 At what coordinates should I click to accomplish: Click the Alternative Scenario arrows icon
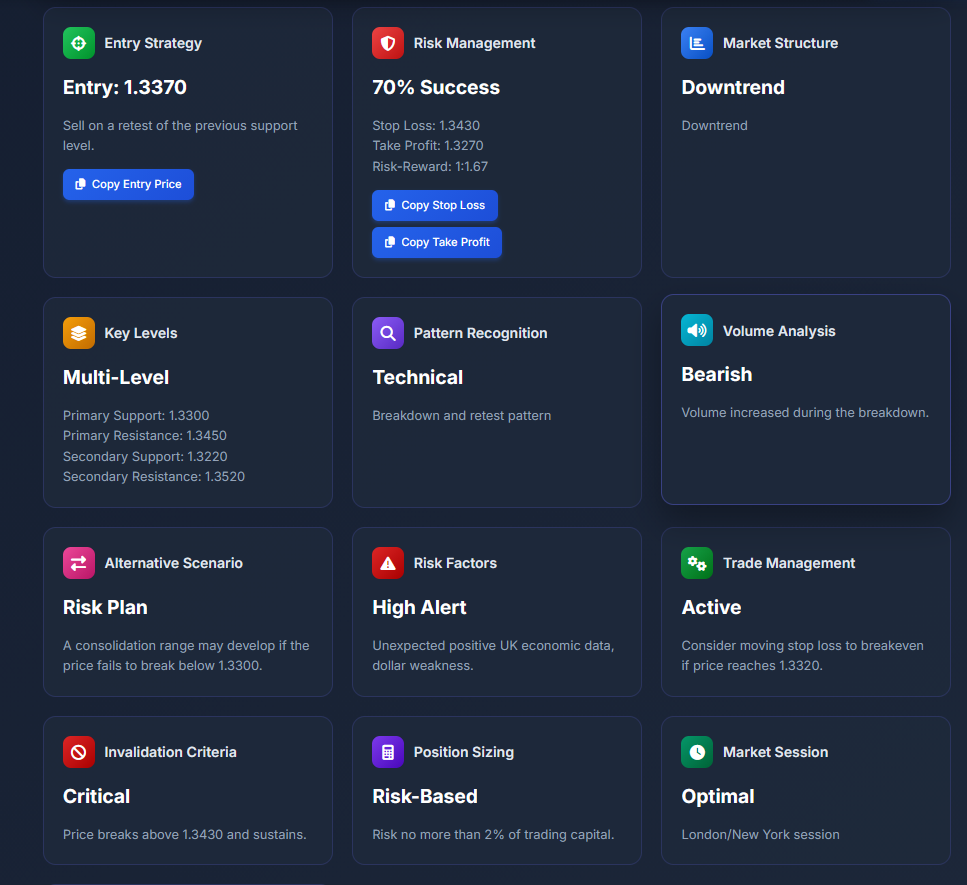78,563
